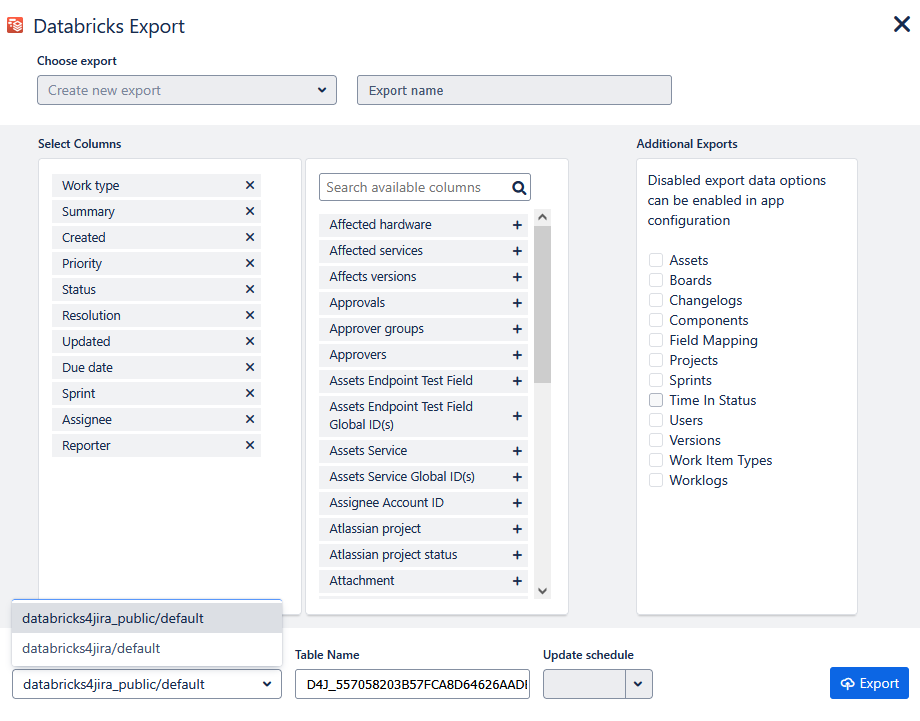The width and height of the screenshot is (920, 721).
Task: Tick the Assets export checkbox
Action: [x=656, y=260]
